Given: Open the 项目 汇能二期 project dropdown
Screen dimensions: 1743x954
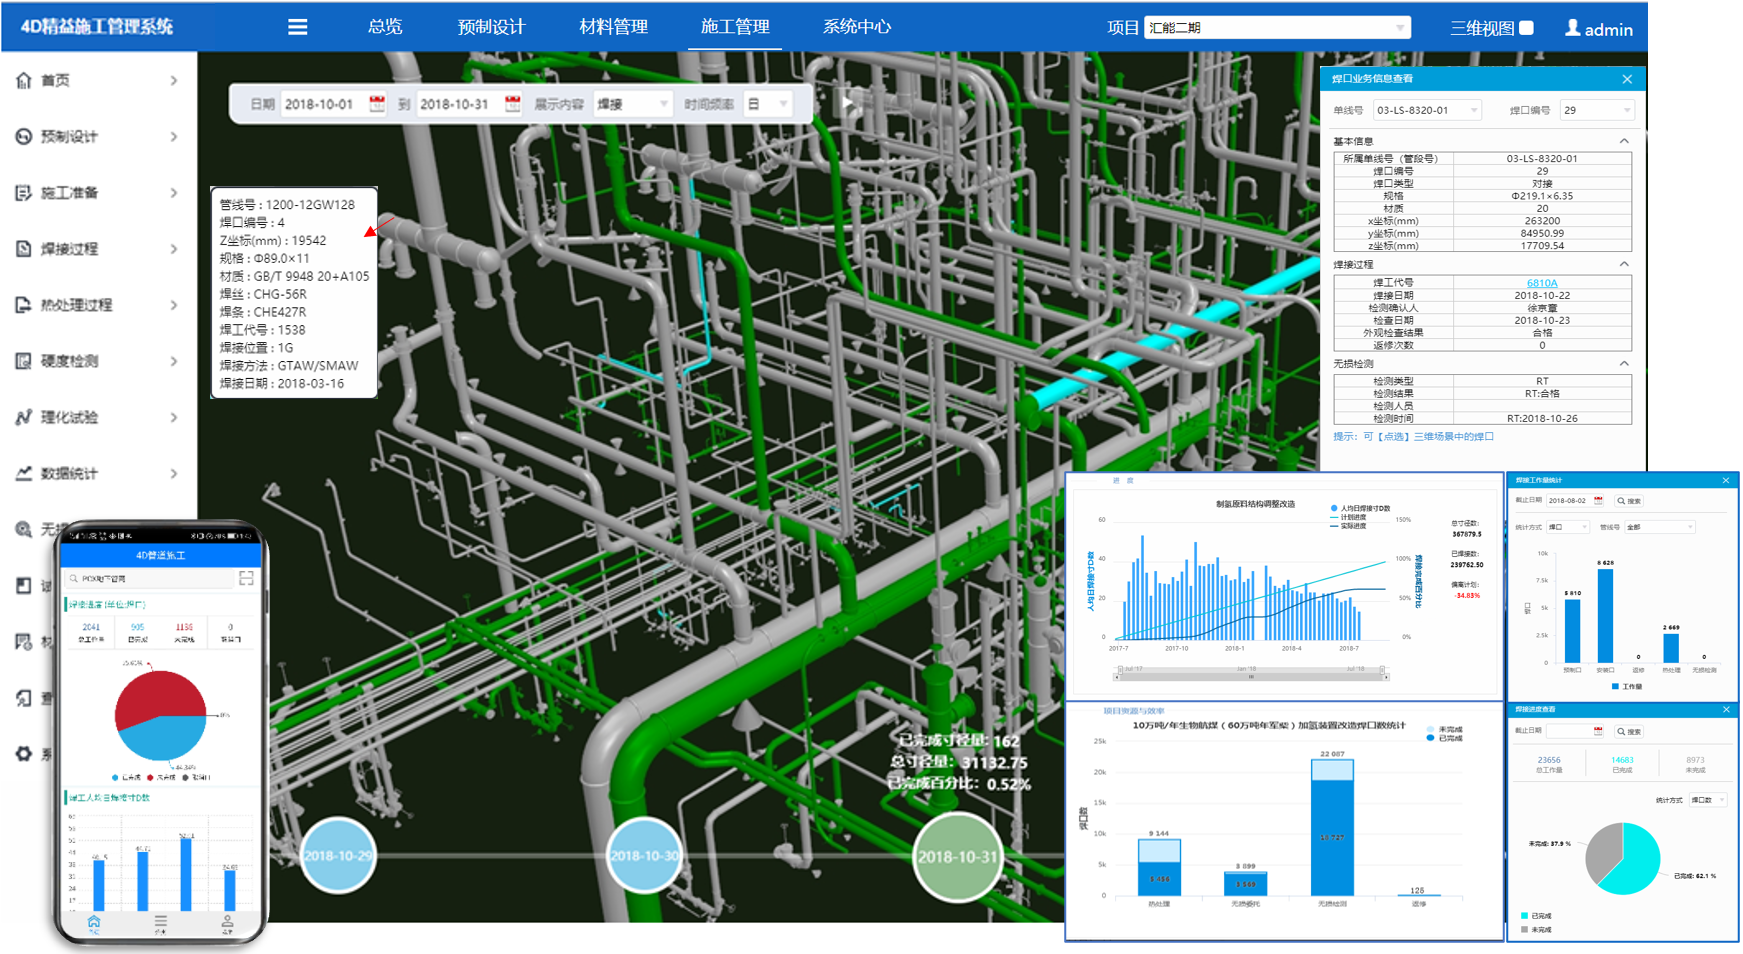Looking at the screenshot, I should (1277, 28).
